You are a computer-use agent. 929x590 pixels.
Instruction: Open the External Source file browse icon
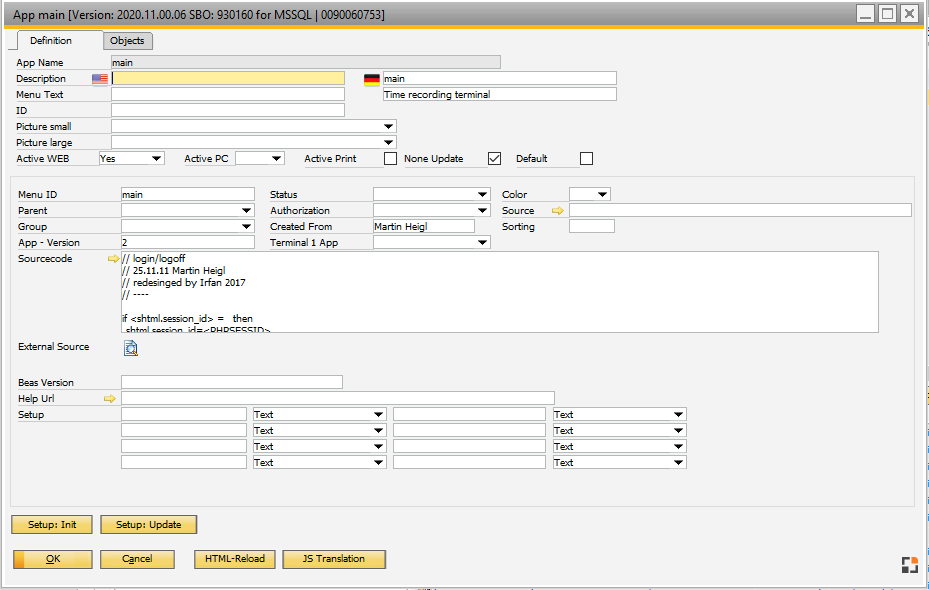pos(131,348)
